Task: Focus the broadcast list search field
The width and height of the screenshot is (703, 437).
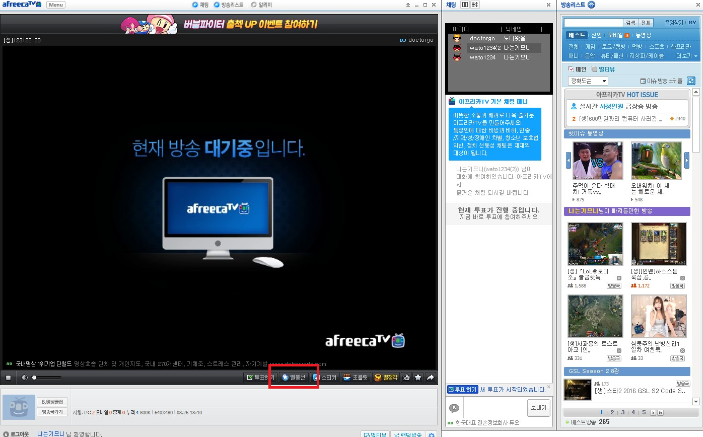Action: (x=593, y=22)
